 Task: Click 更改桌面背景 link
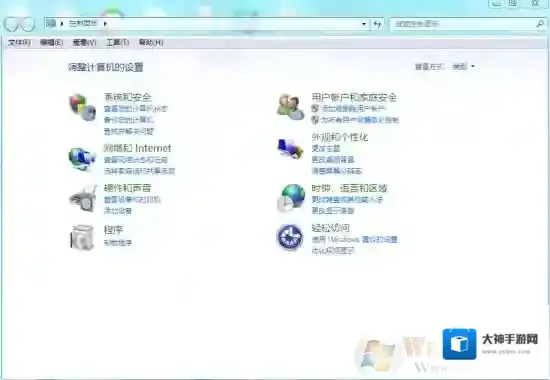pyautogui.click(x=333, y=160)
